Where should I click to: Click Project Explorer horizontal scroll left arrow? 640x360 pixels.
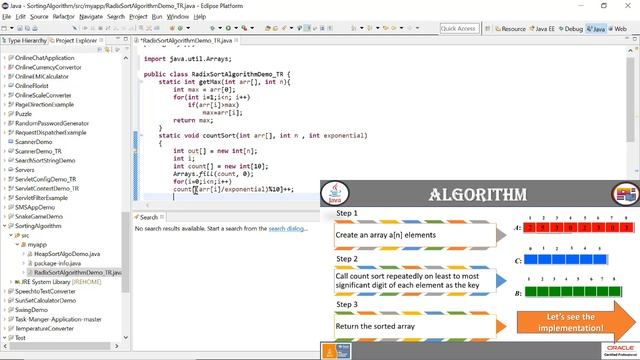pos(5,346)
